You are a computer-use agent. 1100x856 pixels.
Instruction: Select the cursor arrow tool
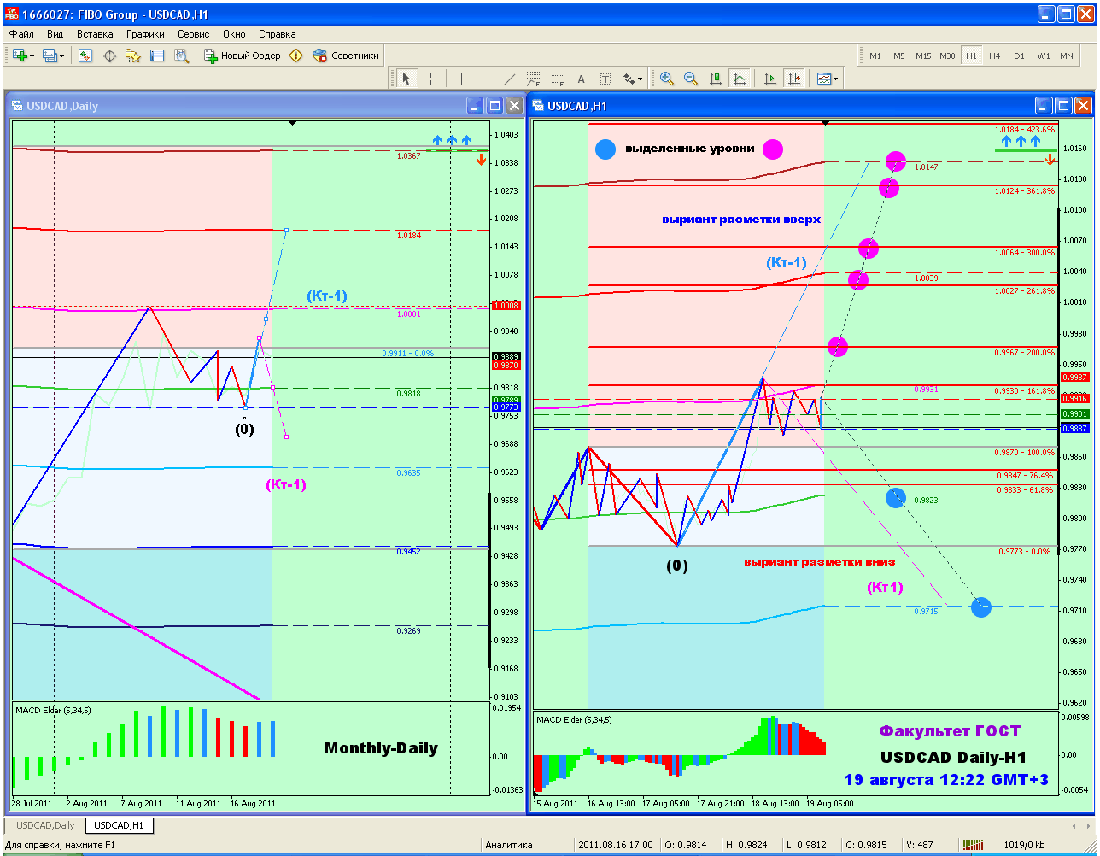coord(406,79)
